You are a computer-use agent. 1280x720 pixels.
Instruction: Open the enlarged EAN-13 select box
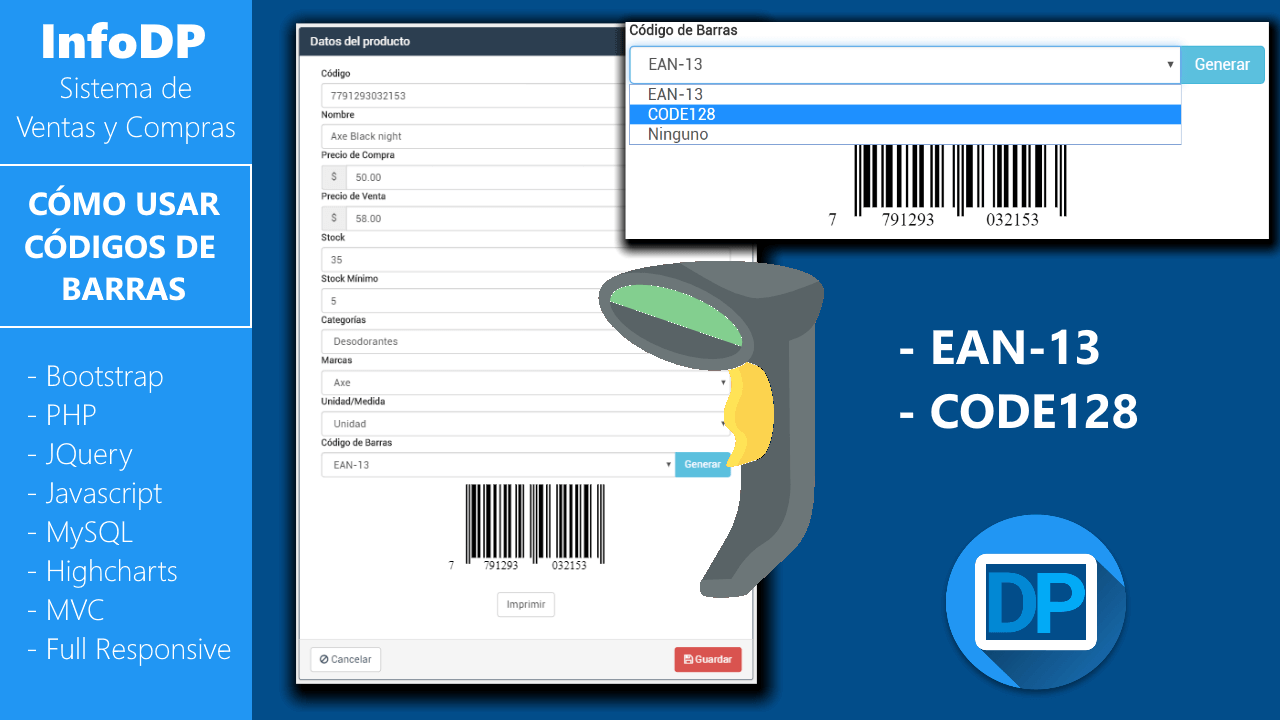click(904, 65)
